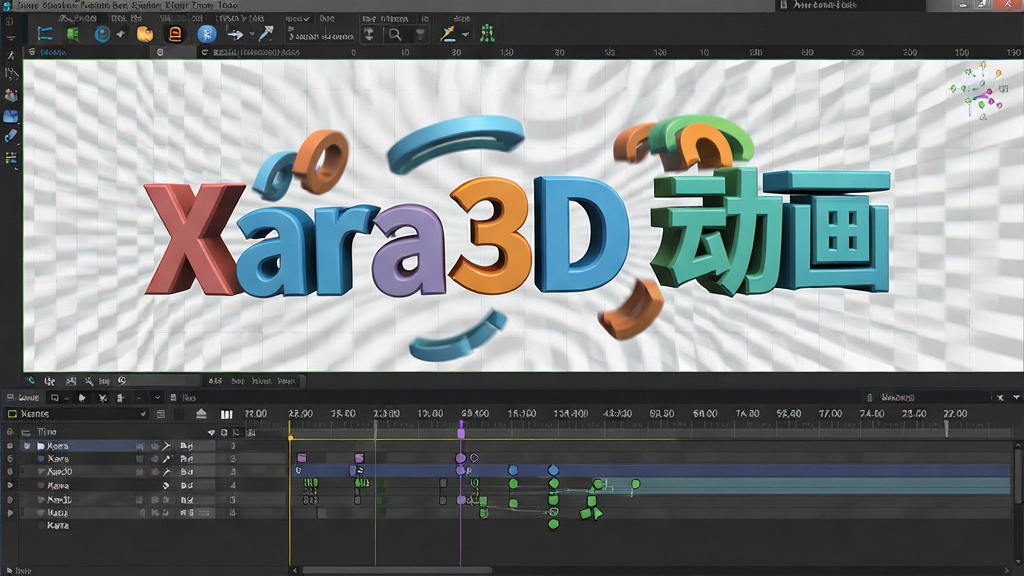The image size is (1024, 576).
Task: Click the funnel filter icon beside the magnifier
Action: (x=420, y=35)
